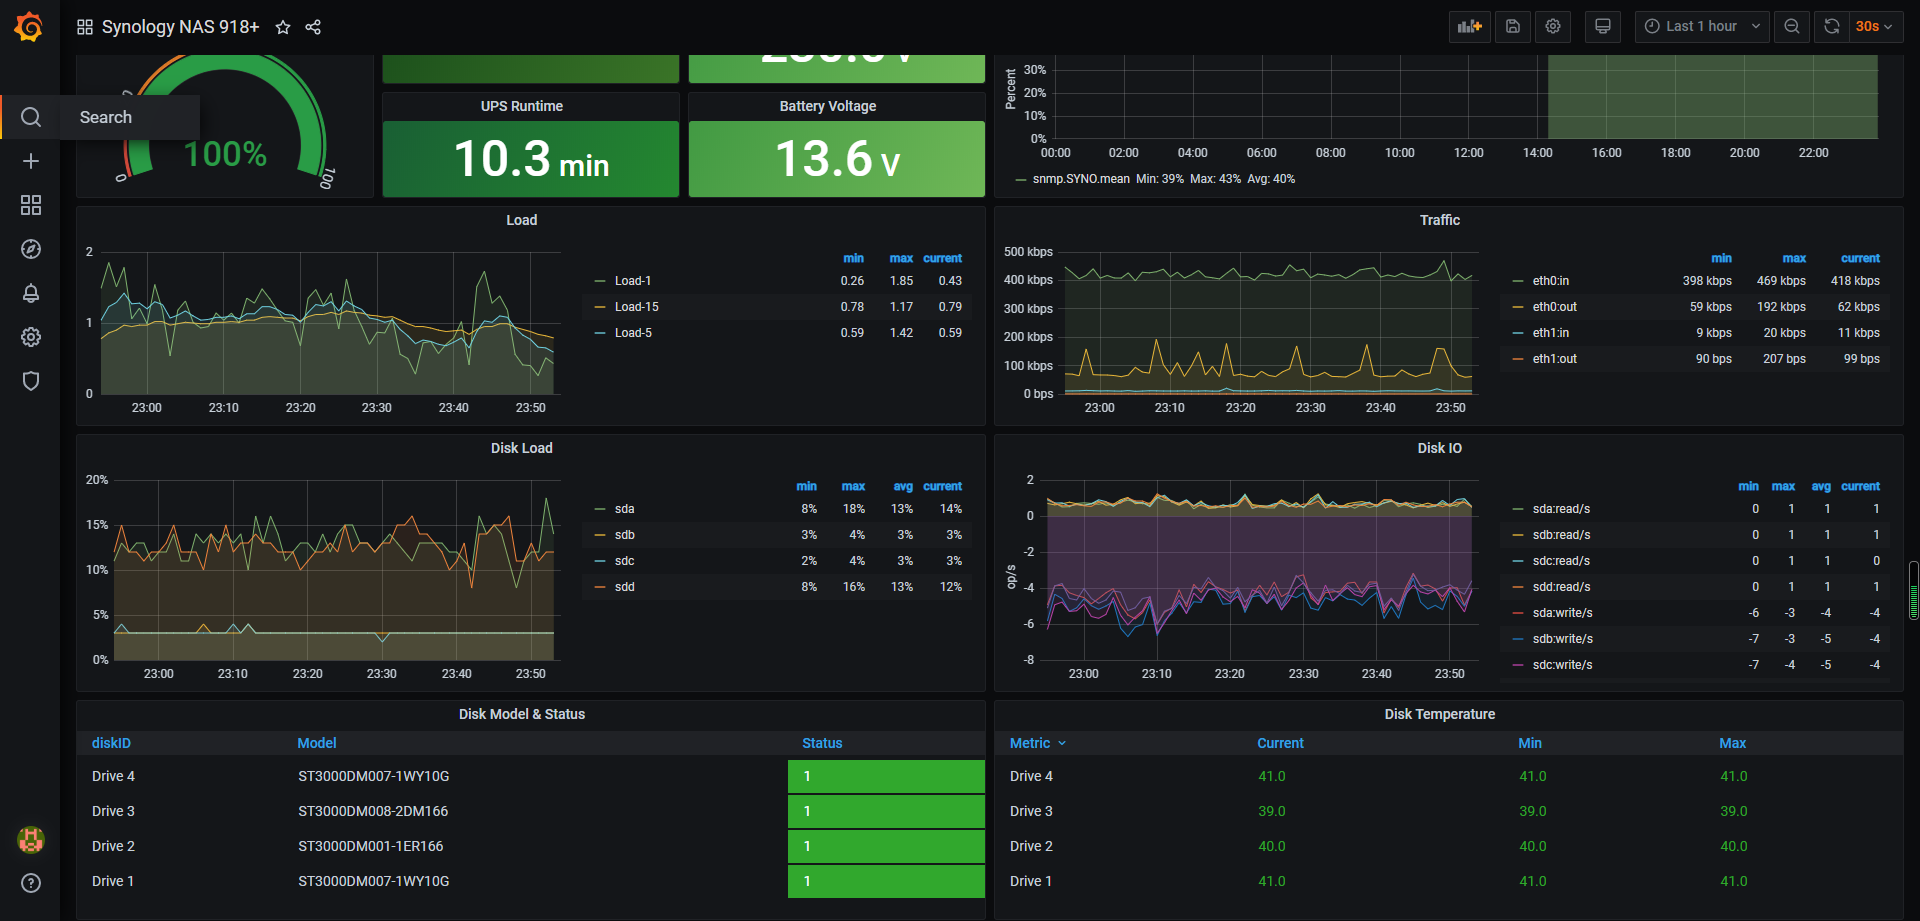Toggle sda series in Disk Load legend

click(x=625, y=509)
